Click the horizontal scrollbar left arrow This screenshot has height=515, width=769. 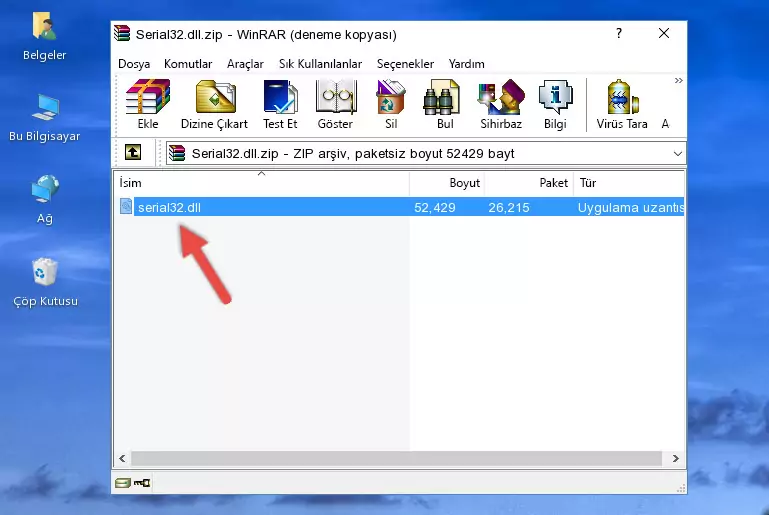click(122, 458)
